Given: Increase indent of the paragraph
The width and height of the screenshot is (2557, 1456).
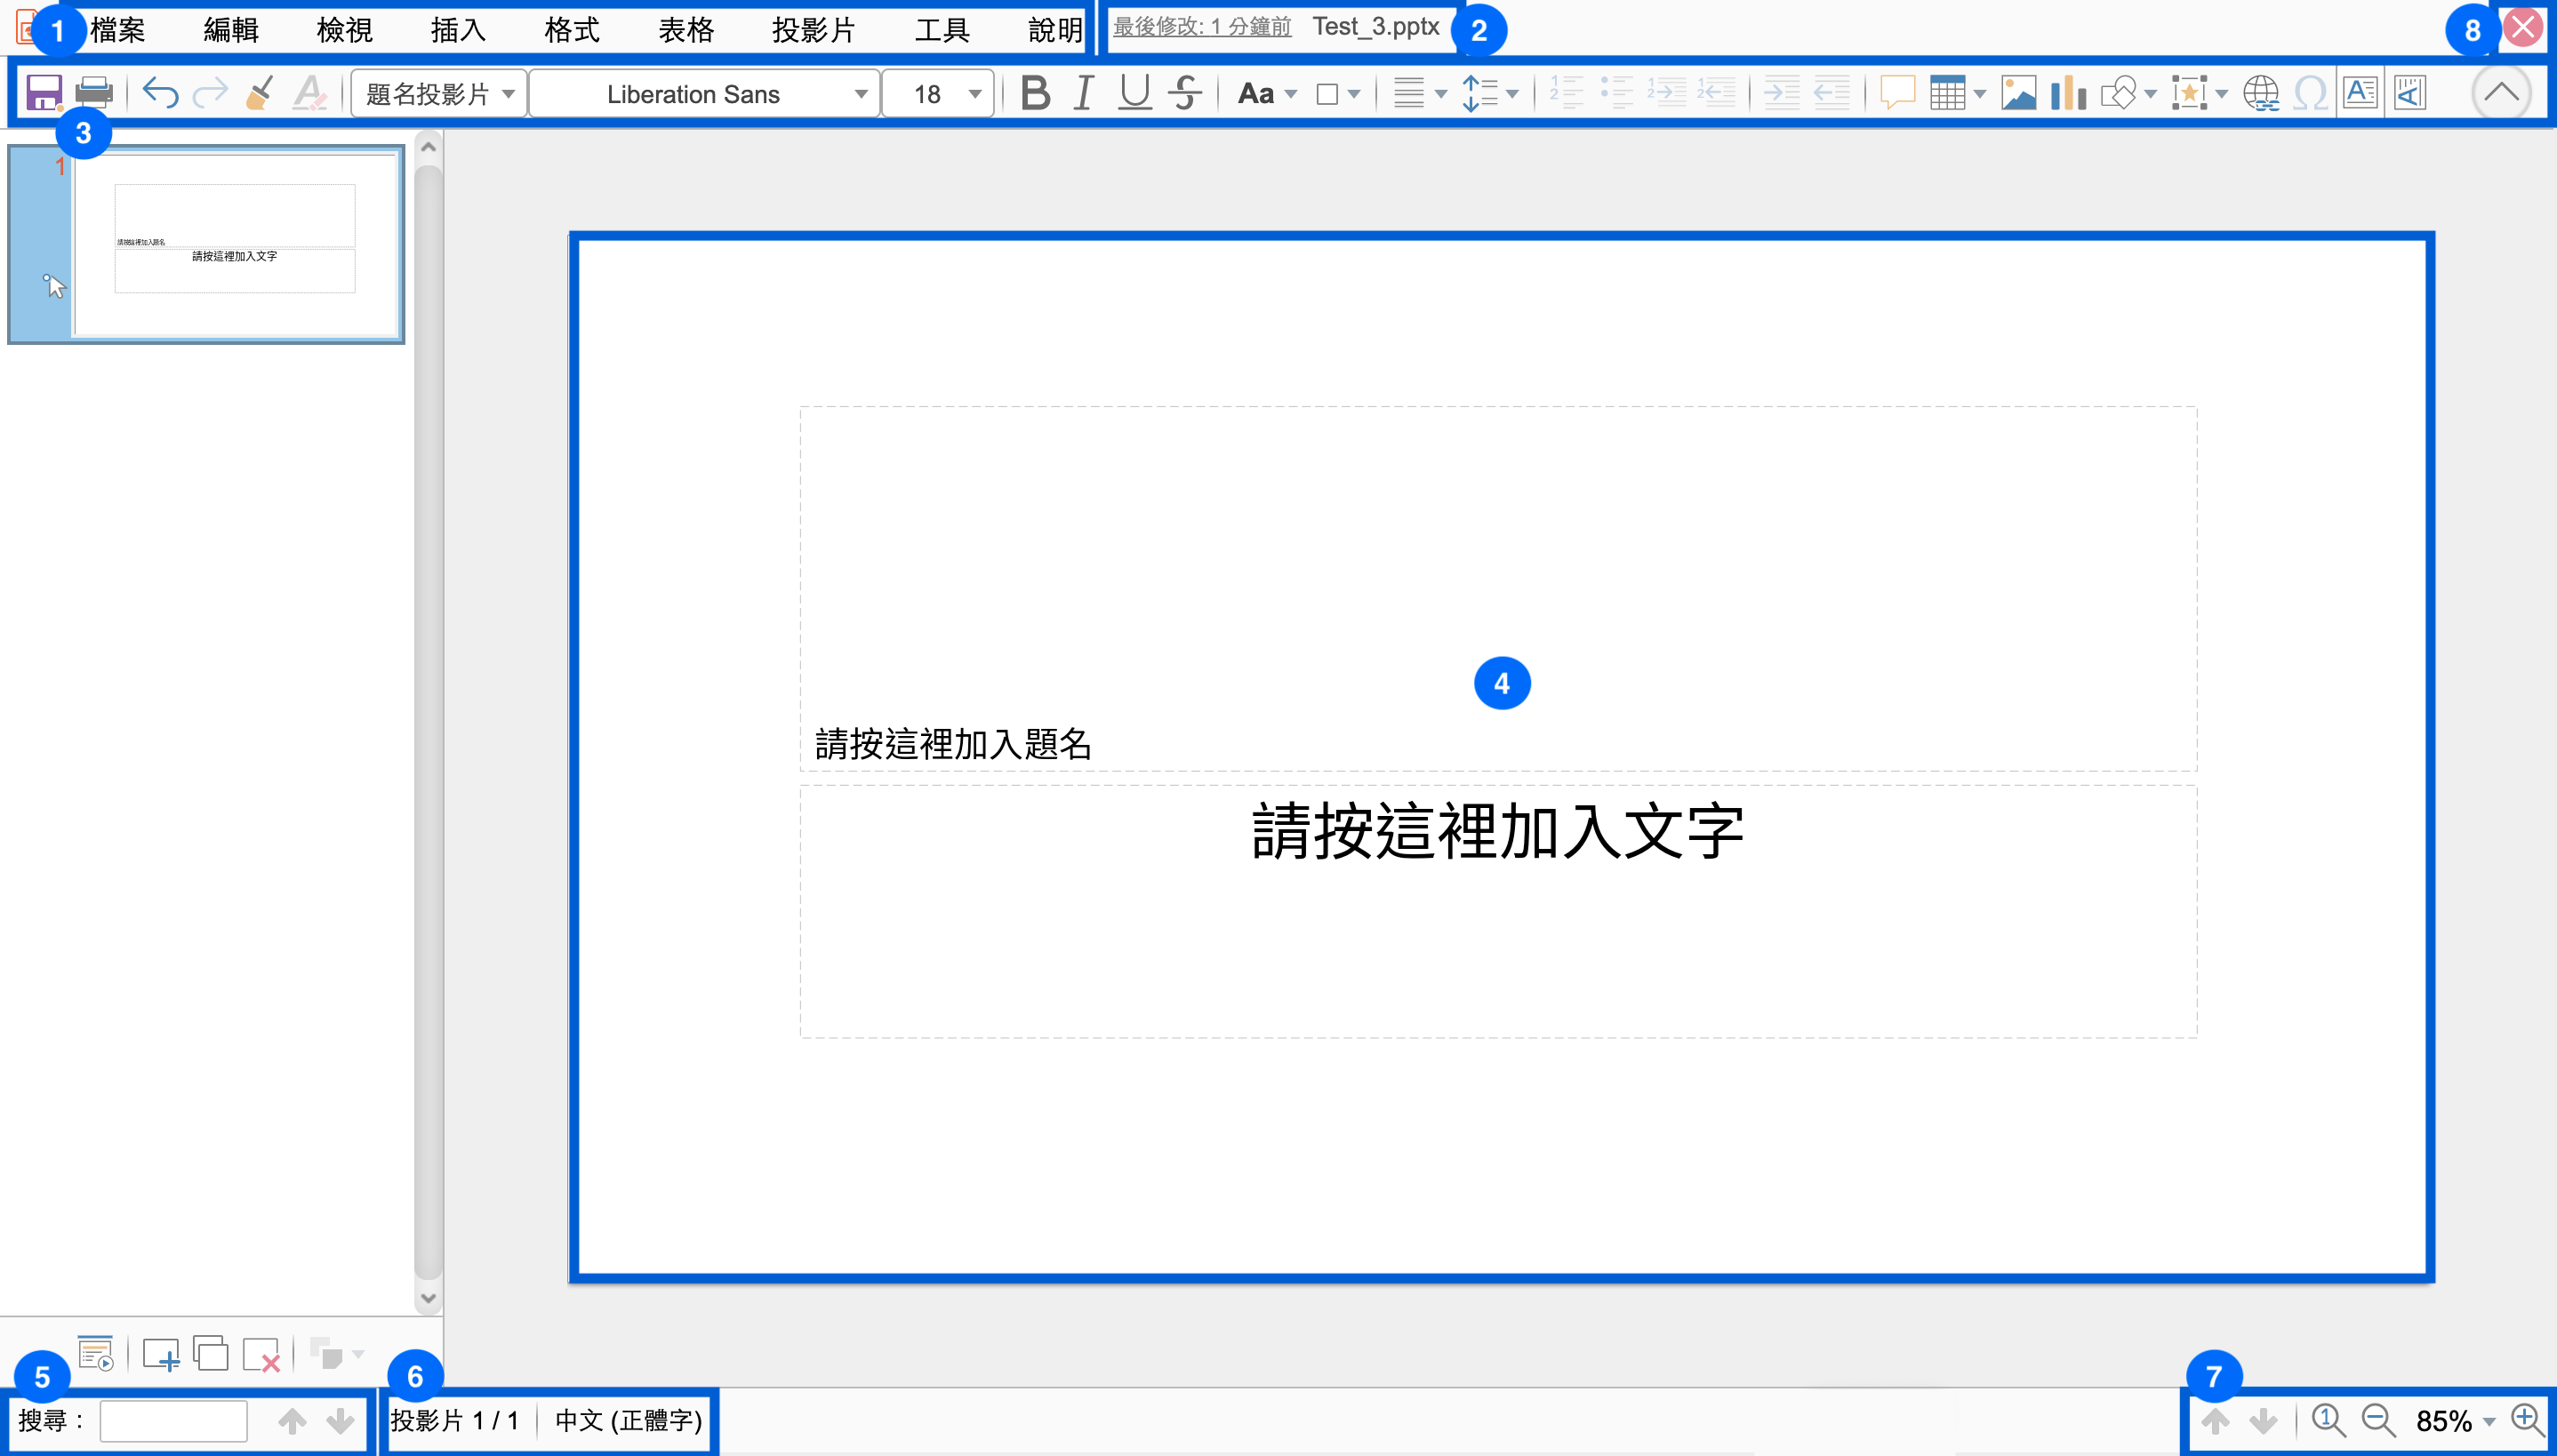Looking at the screenshot, I should 1781,93.
